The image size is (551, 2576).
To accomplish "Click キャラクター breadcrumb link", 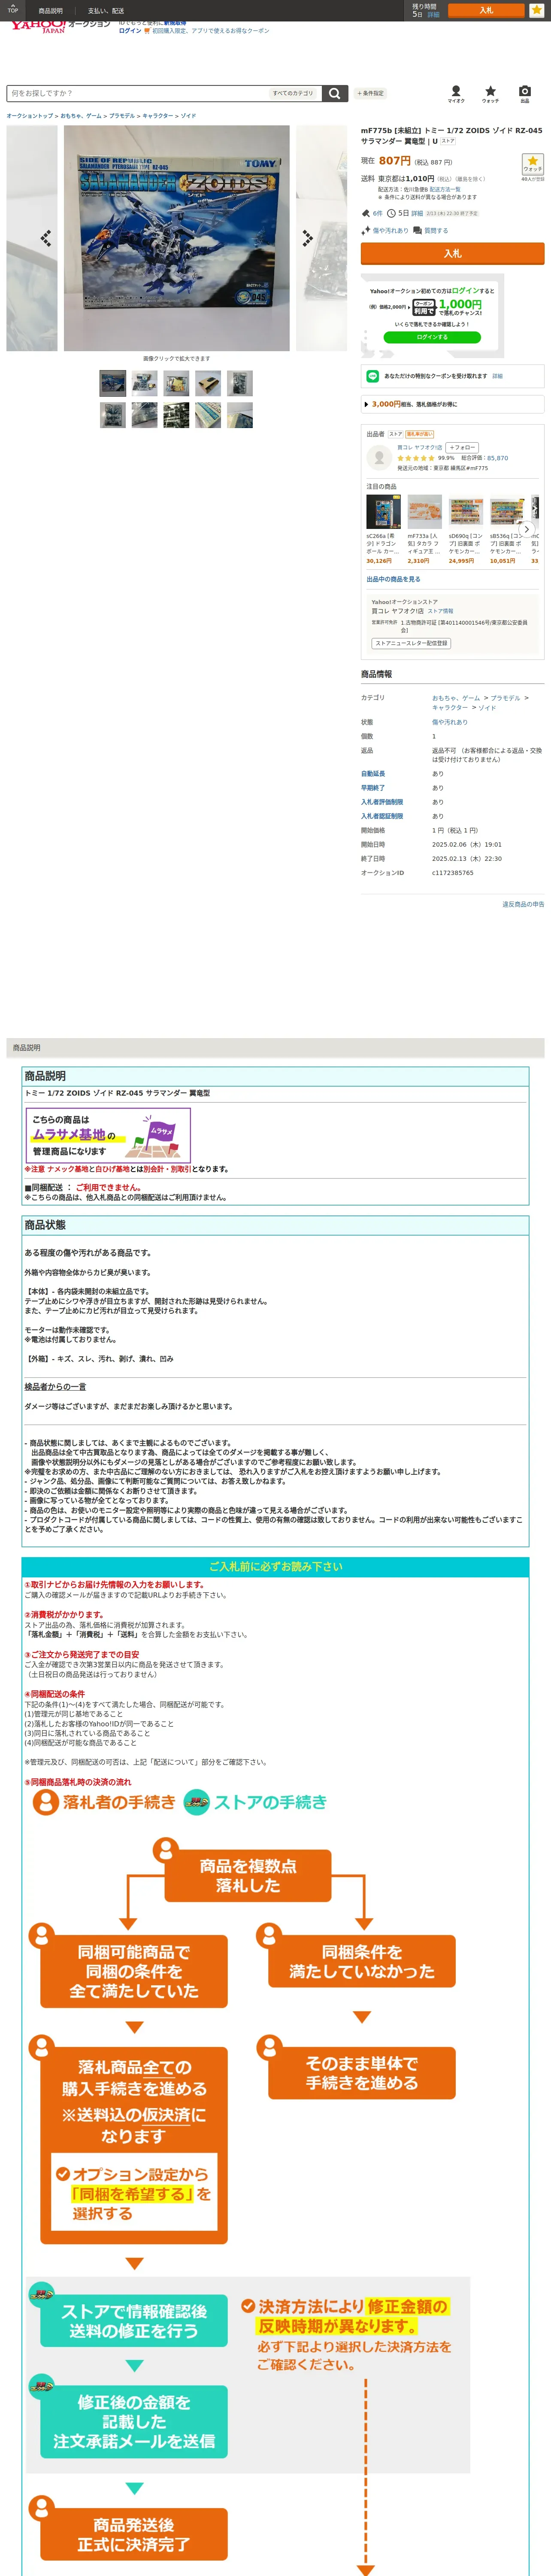I will click(157, 116).
